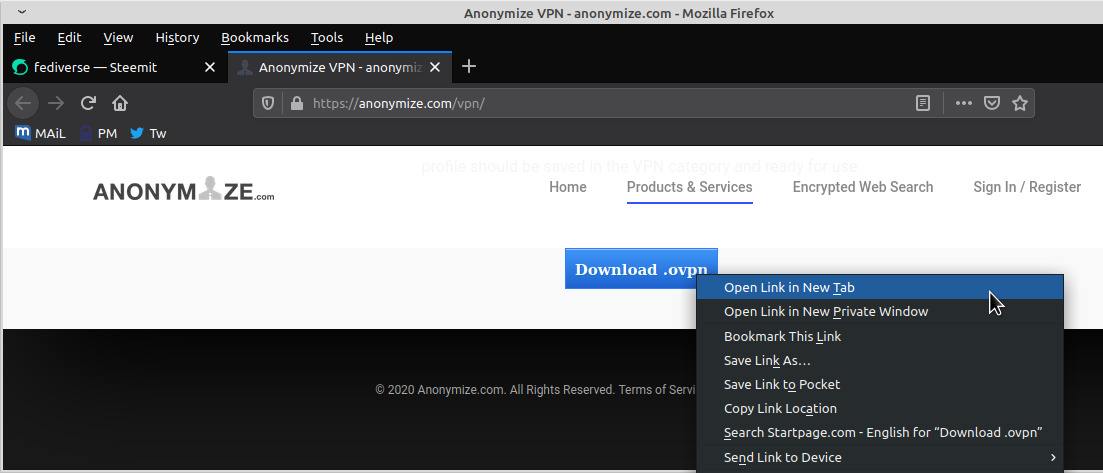Open the View menu
The height and width of the screenshot is (473, 1103).
[x=118, y=37]
